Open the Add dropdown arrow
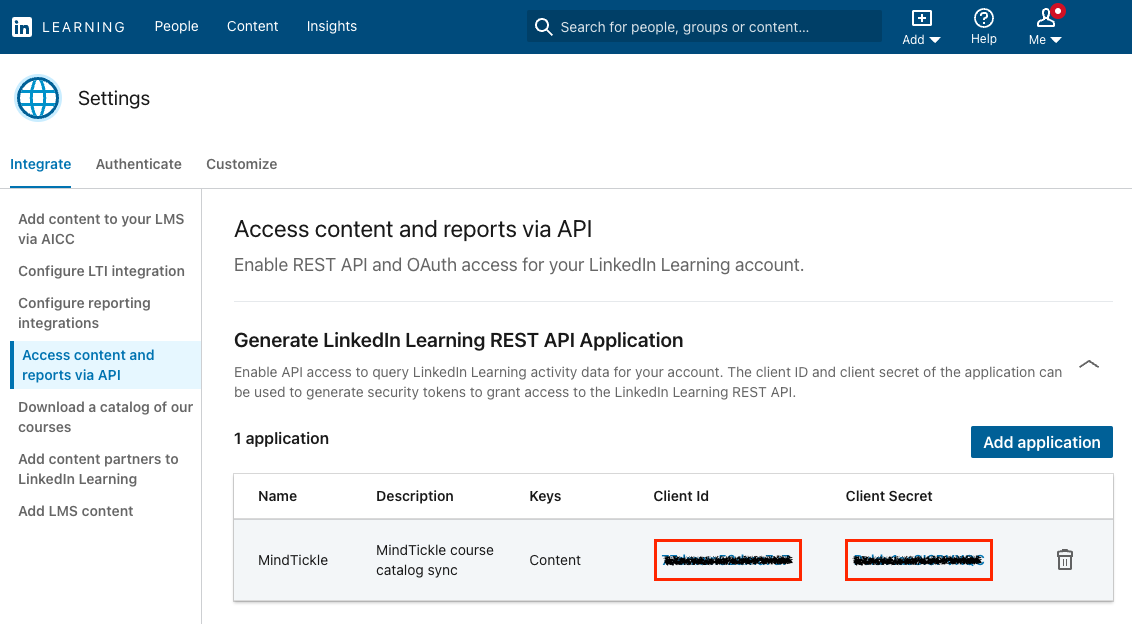Viewport: 1132px width, 624px height. point(933,39)
